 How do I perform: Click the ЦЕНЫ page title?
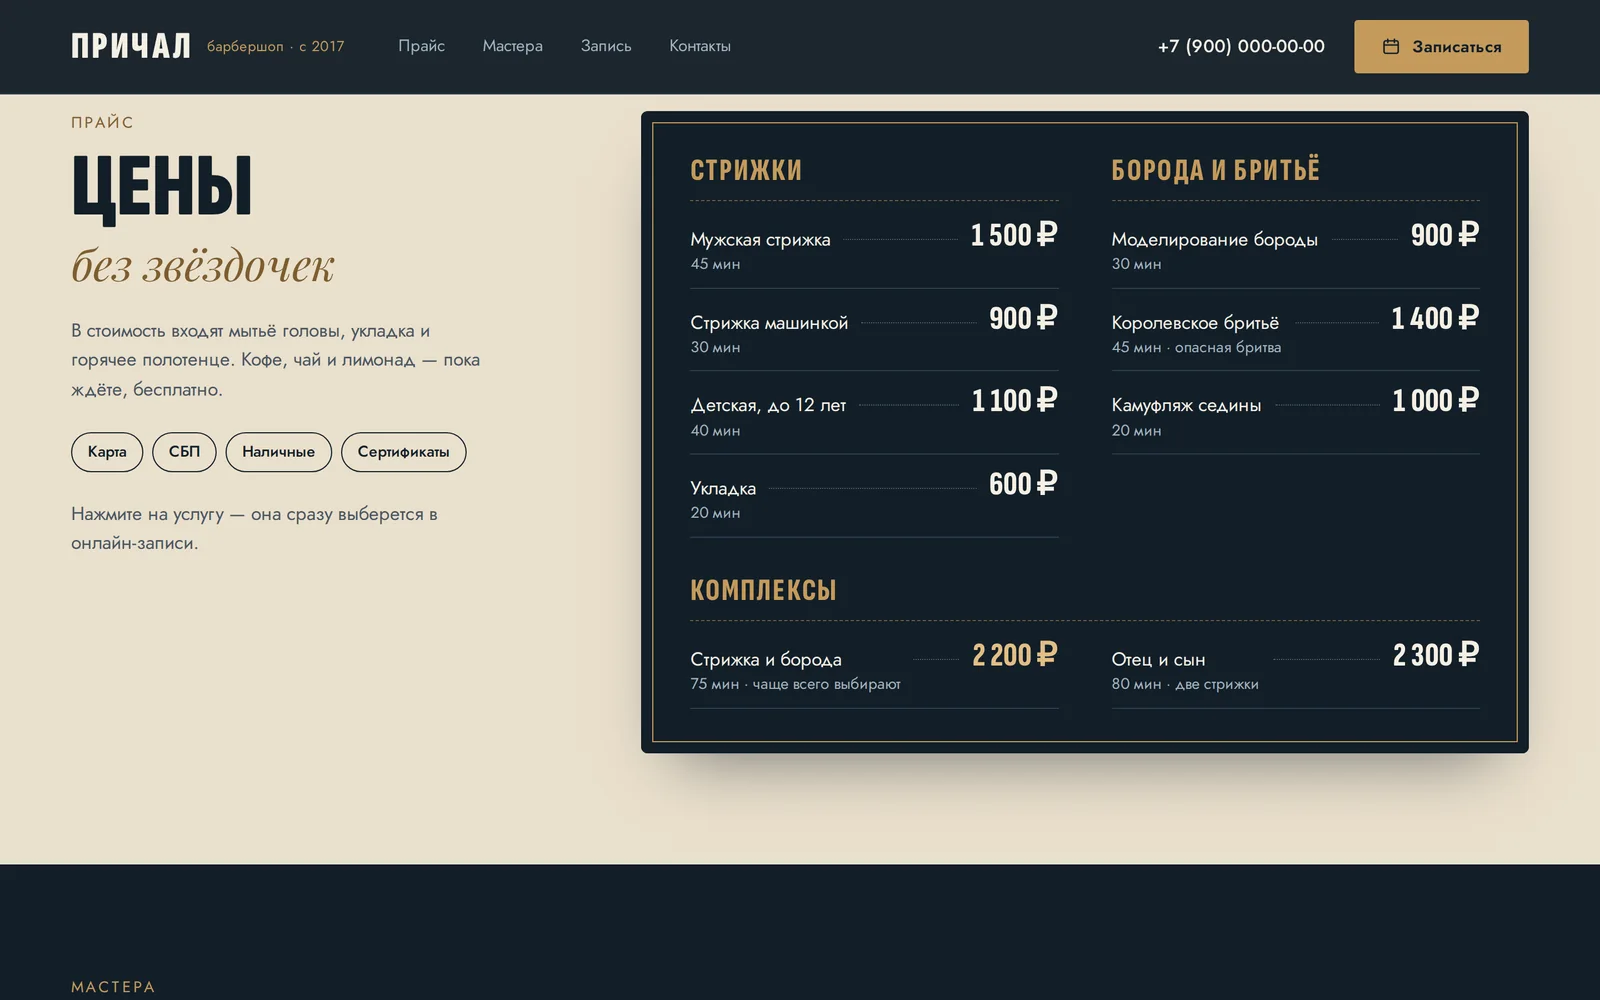click(162, 188)
